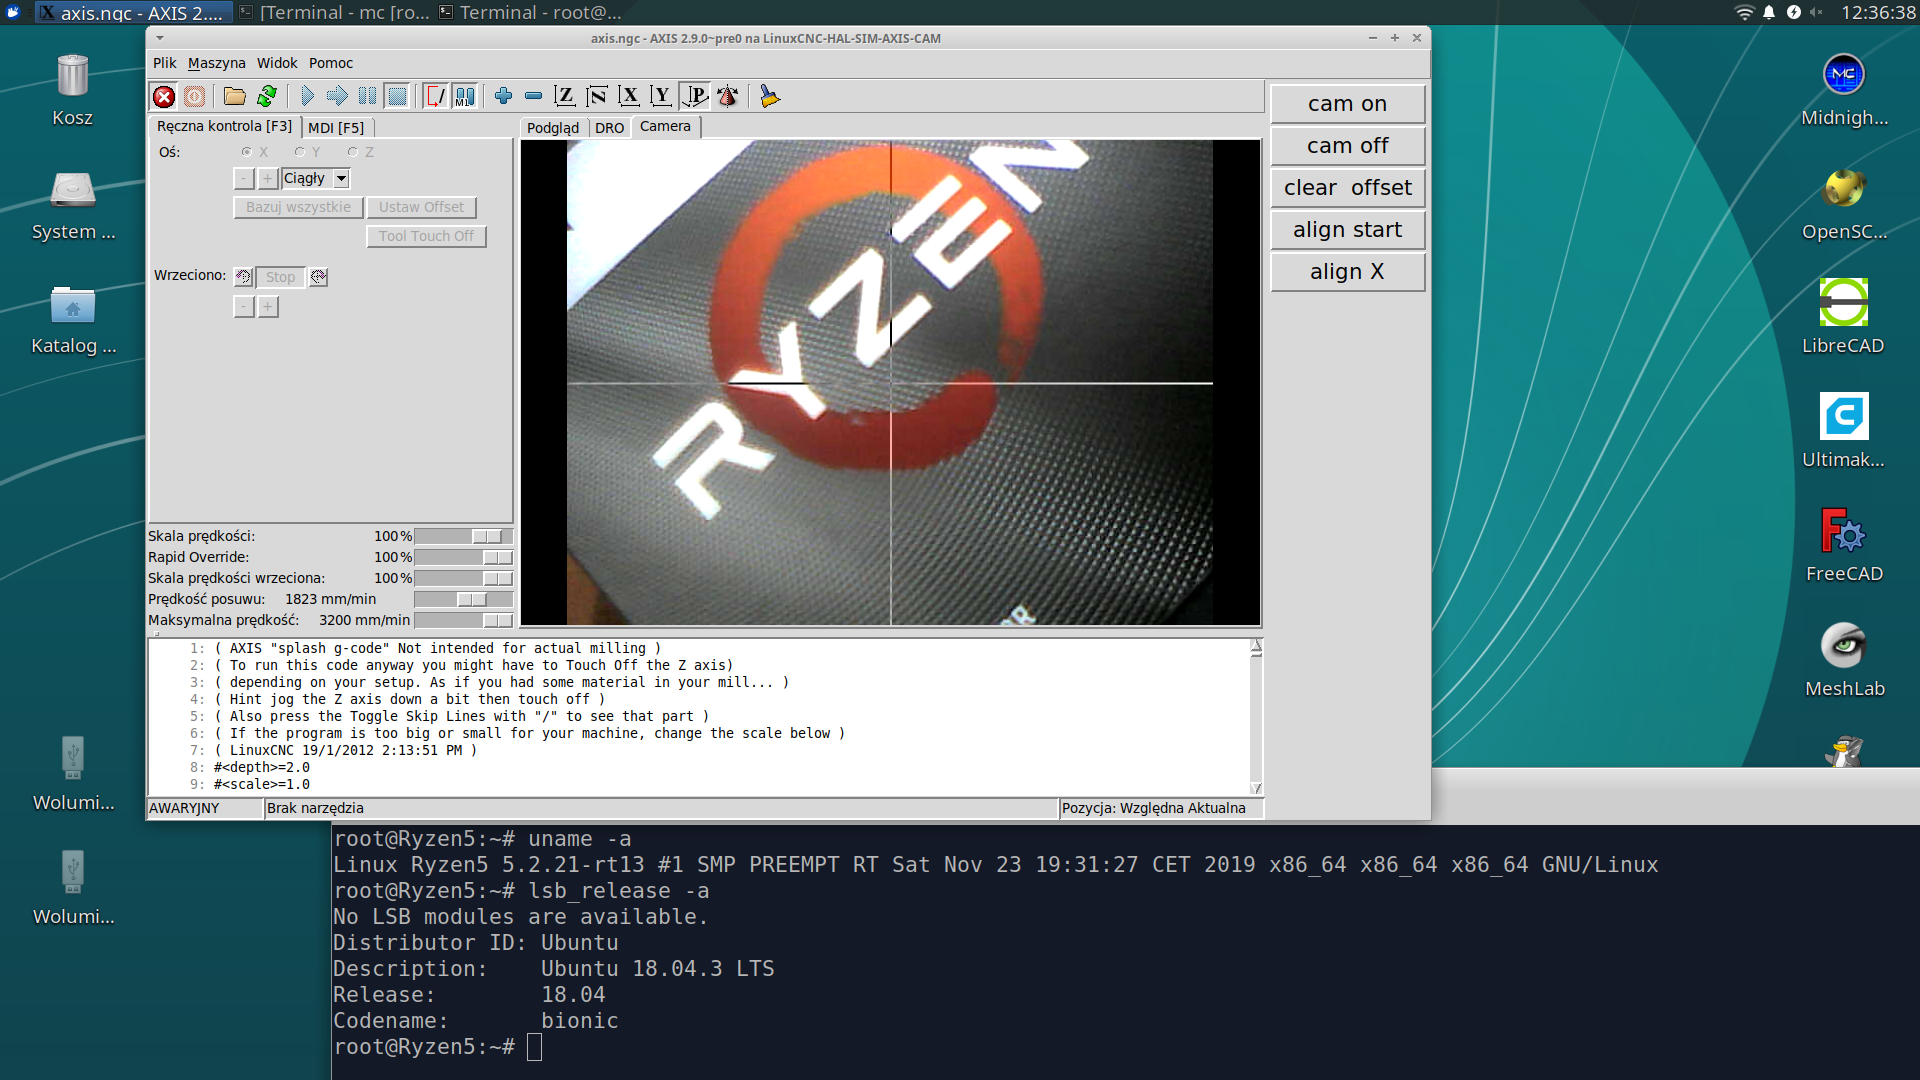This screenshot has width=1920, height=1080.
Task: Open Midnight Commander desktop icon
Action: [x=1844, y=91]
